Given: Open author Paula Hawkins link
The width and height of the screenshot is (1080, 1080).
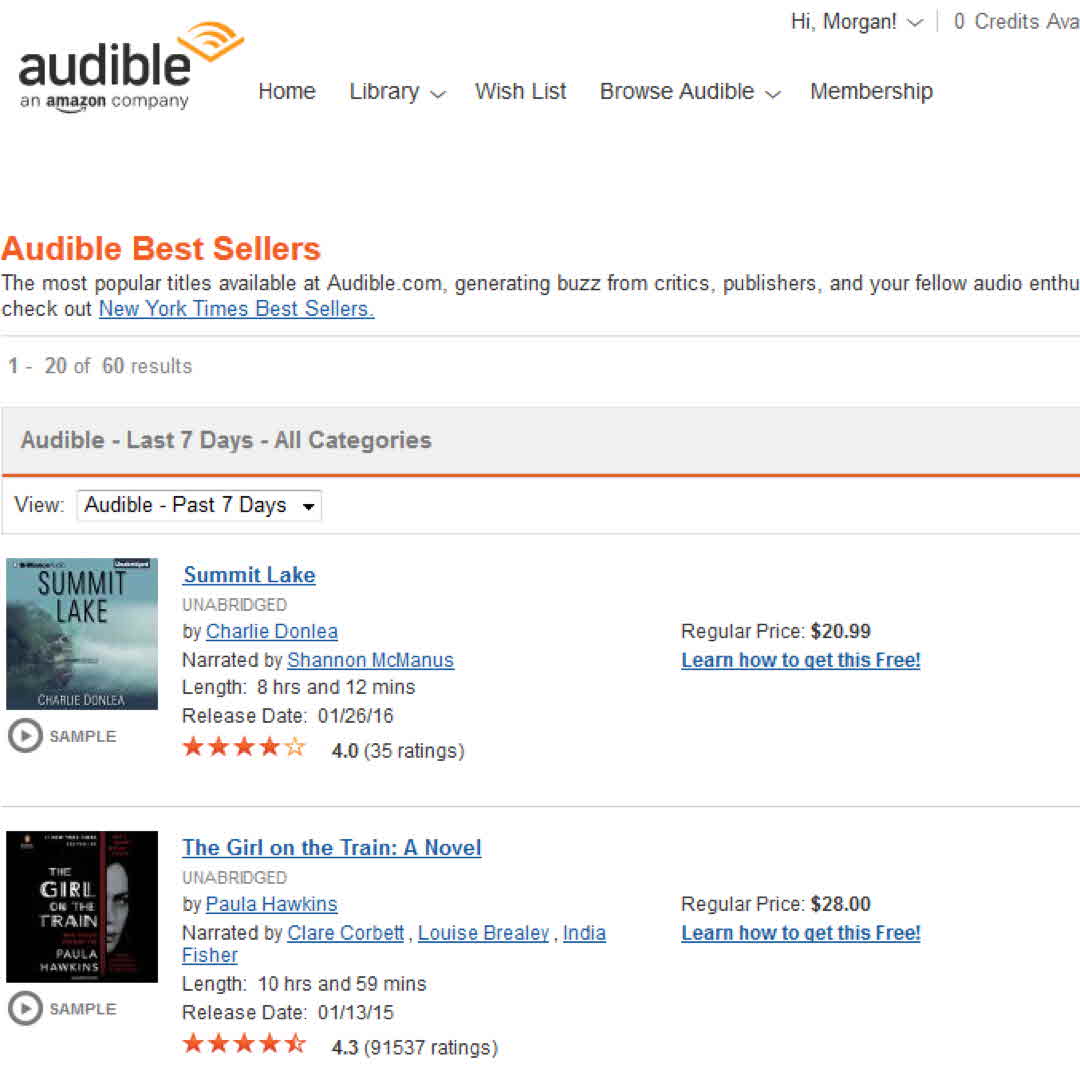Looking at the screenshot, I should pos(272,905).
